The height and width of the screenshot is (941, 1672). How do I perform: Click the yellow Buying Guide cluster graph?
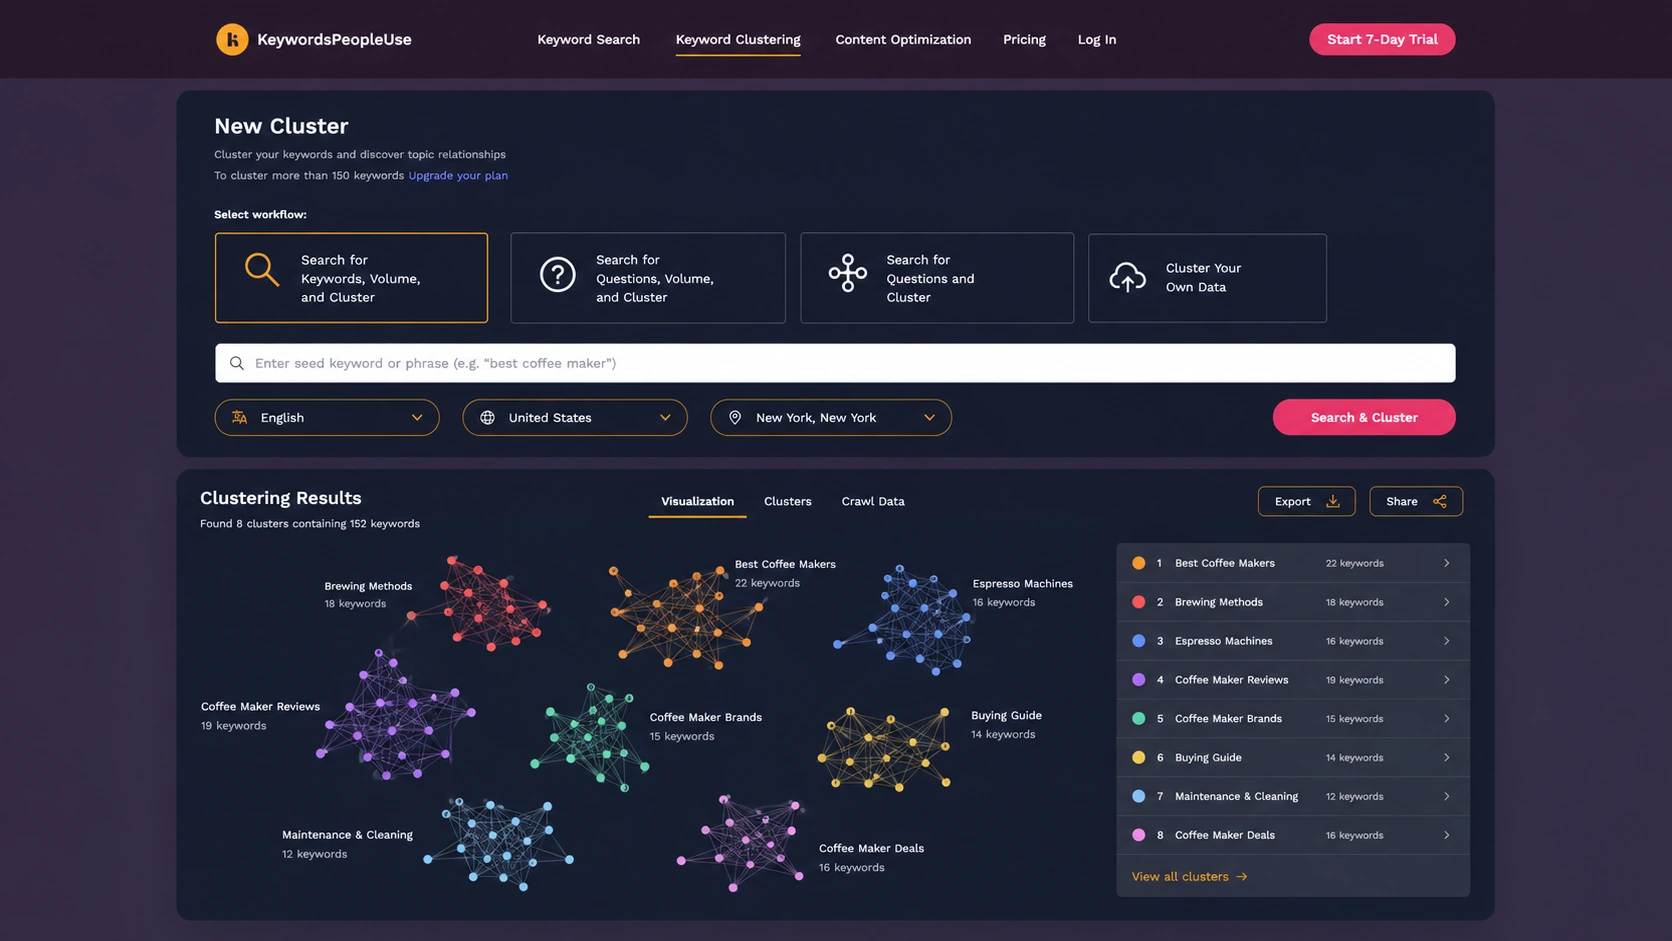tap(884, 749)
